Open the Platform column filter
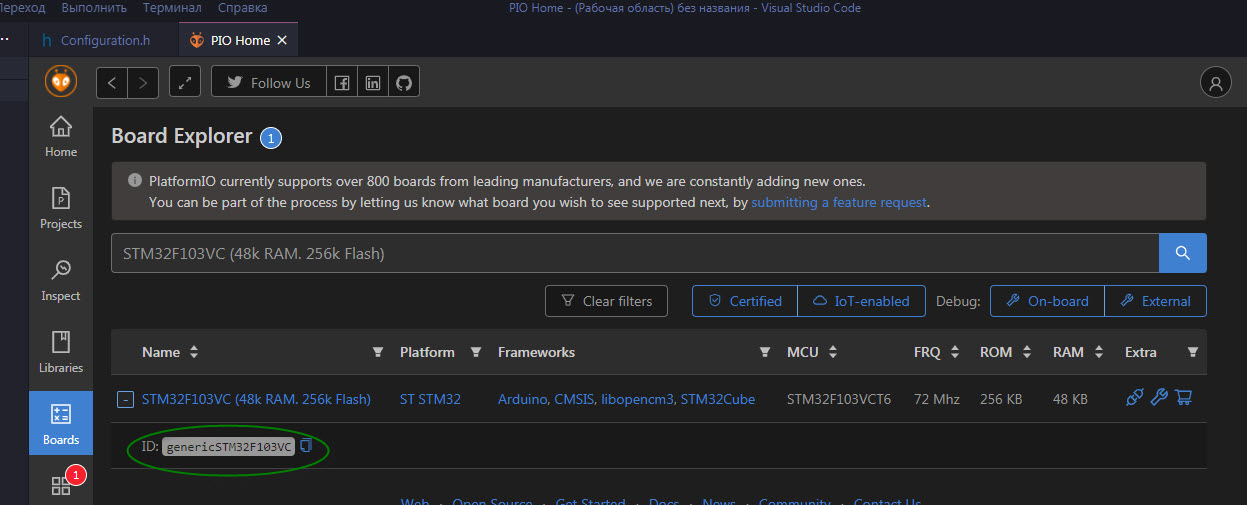This screenshot has width=1247, height=505. click(476, 352)
